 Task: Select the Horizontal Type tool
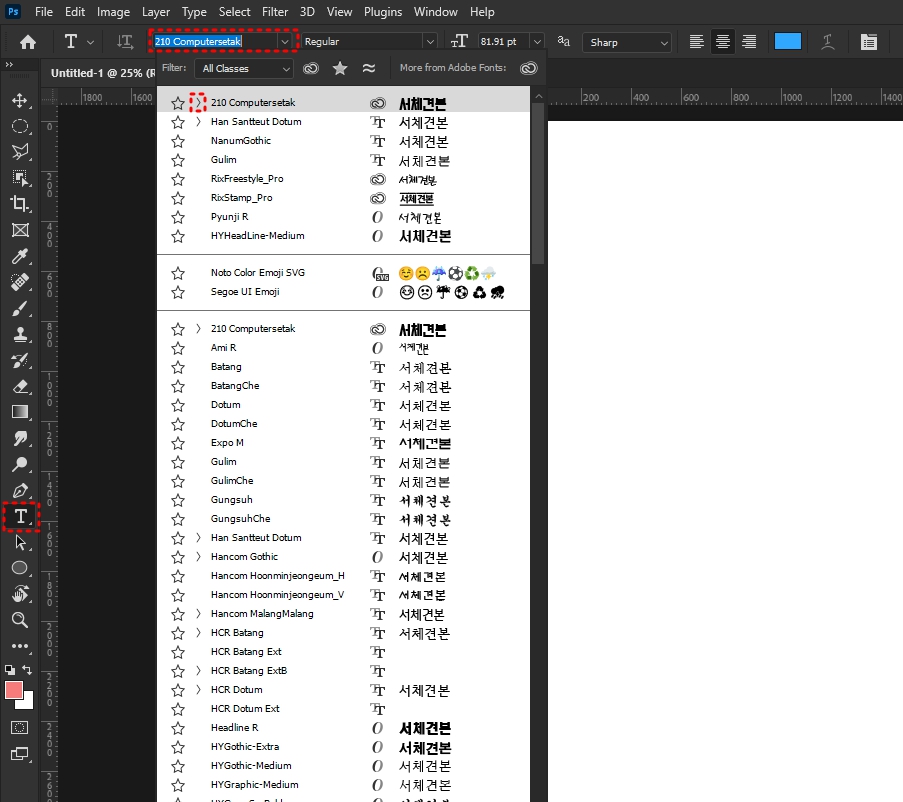coord(20,516)
